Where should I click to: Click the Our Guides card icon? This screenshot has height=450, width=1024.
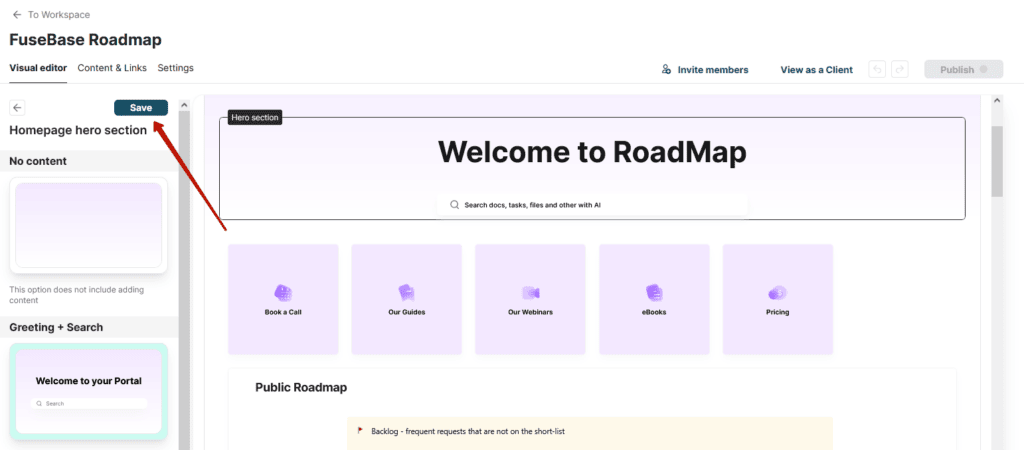tap(406, 293)
